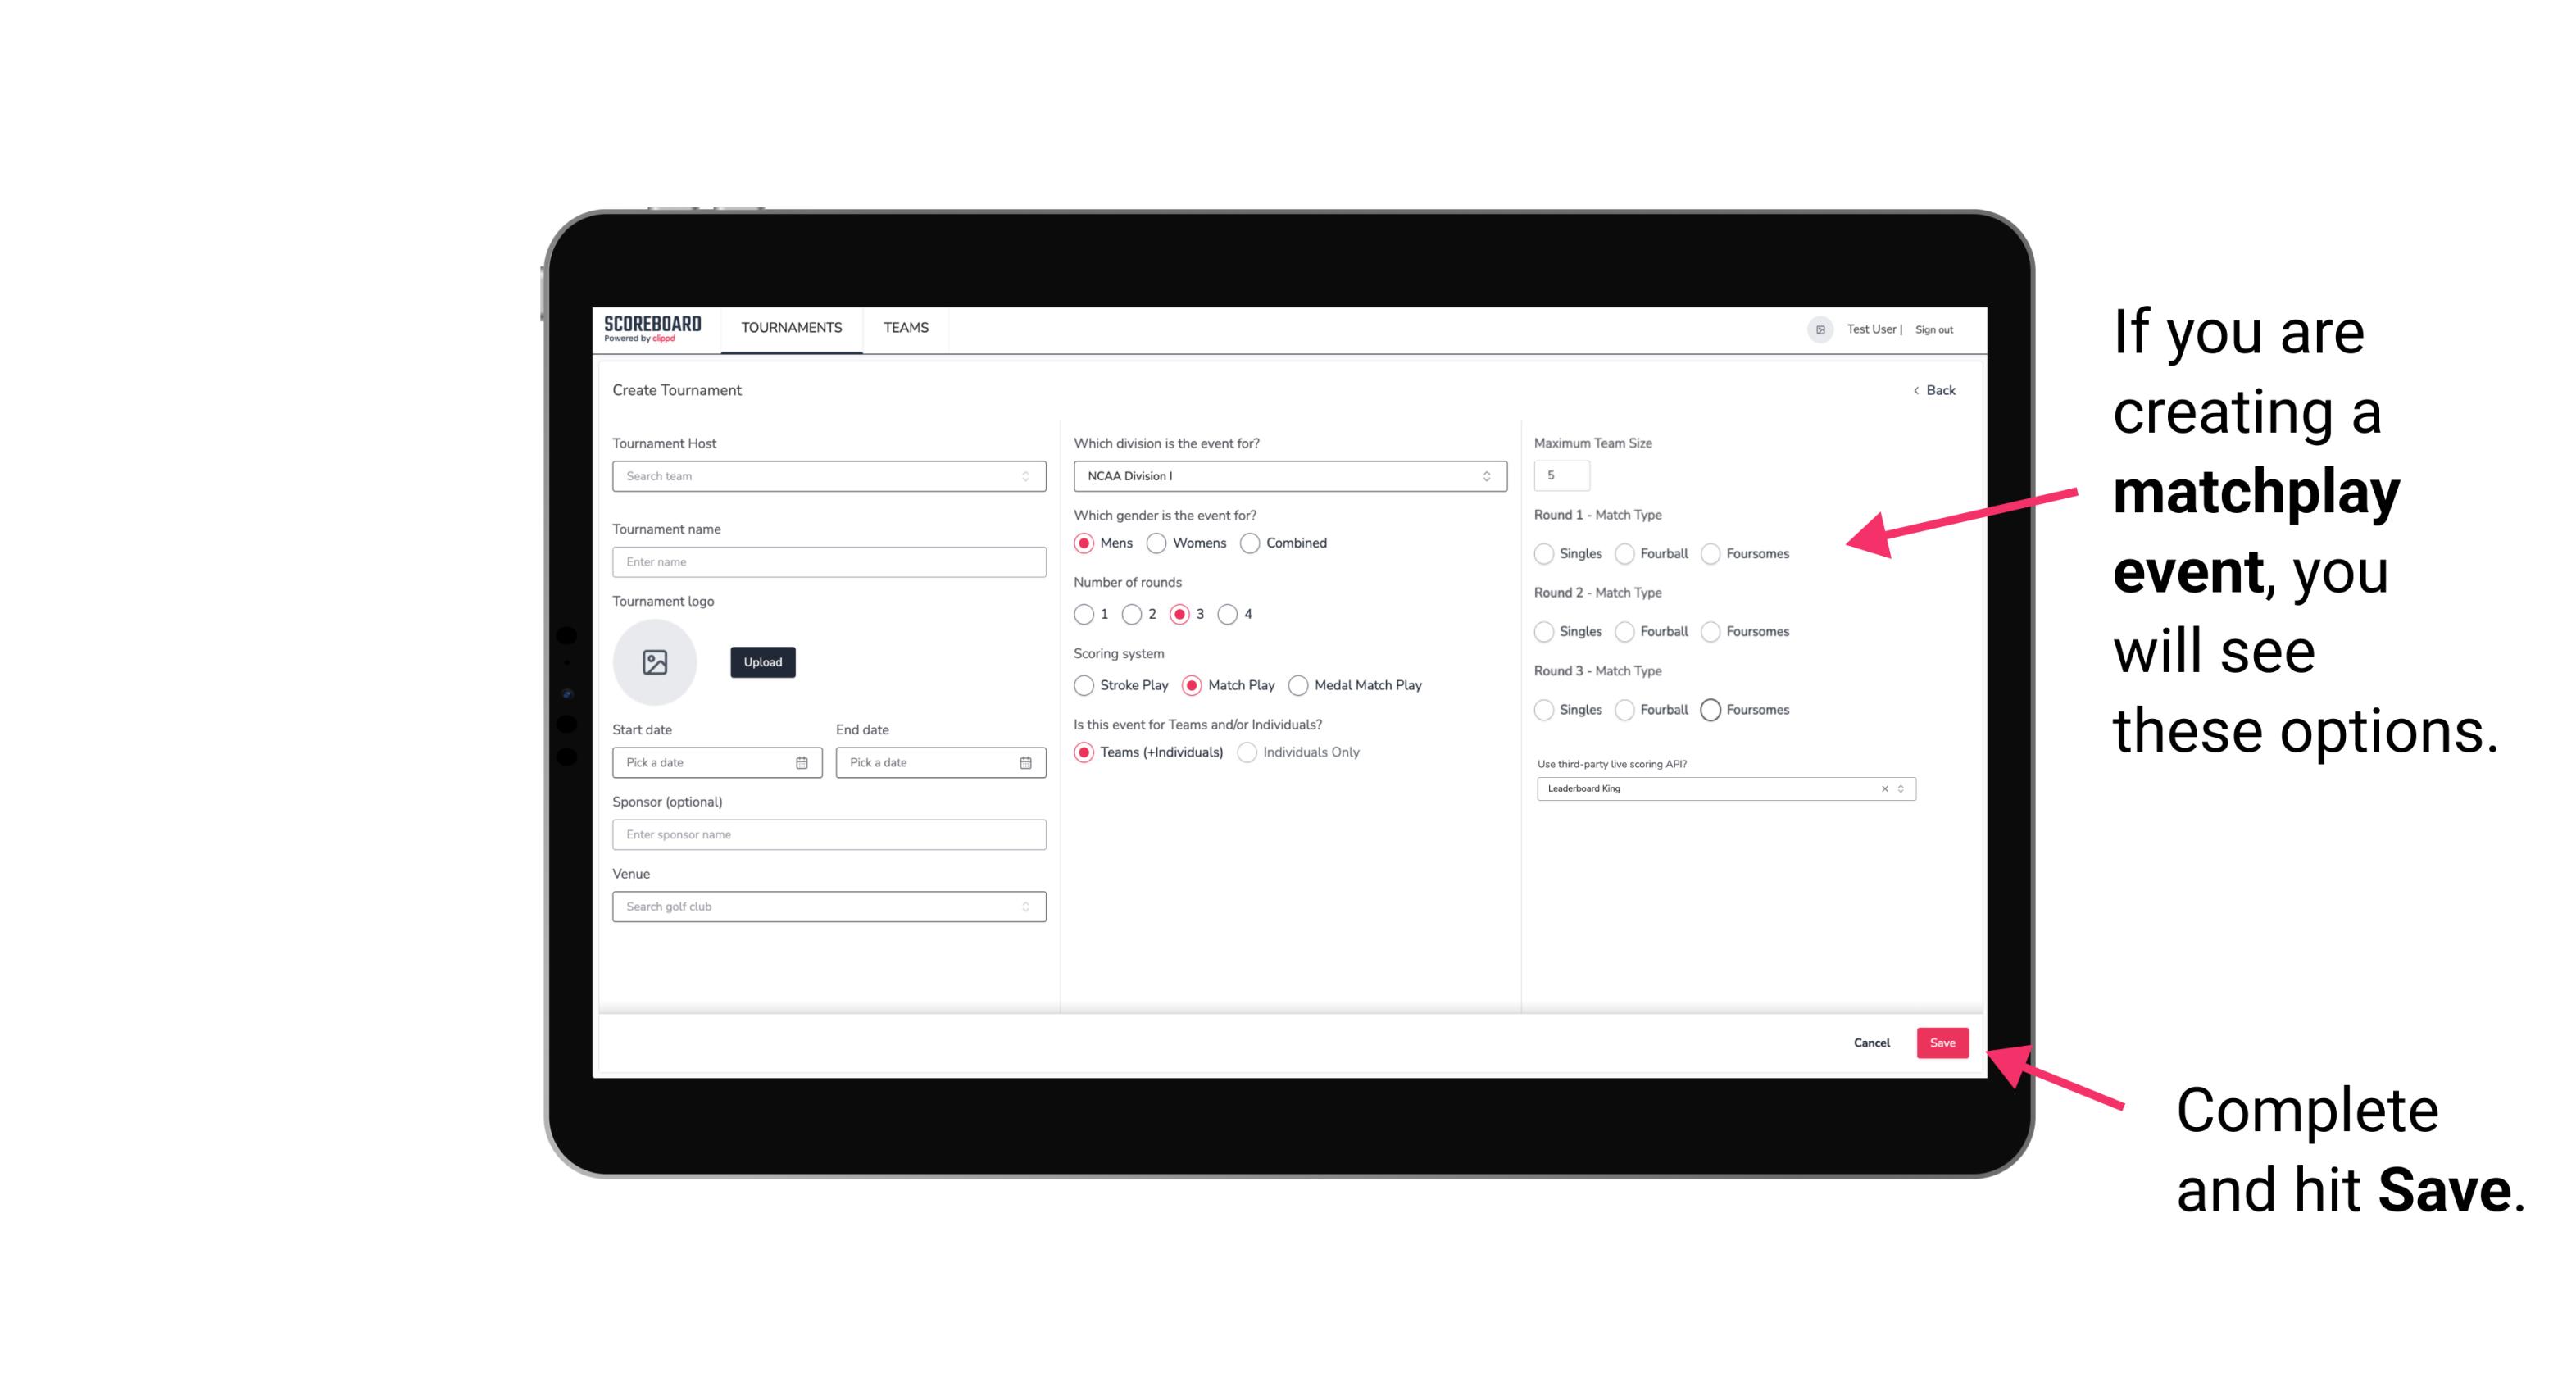Click the Save button
The width and height of the screenshot is (2576, 1386).
tap(1942, 1043)
